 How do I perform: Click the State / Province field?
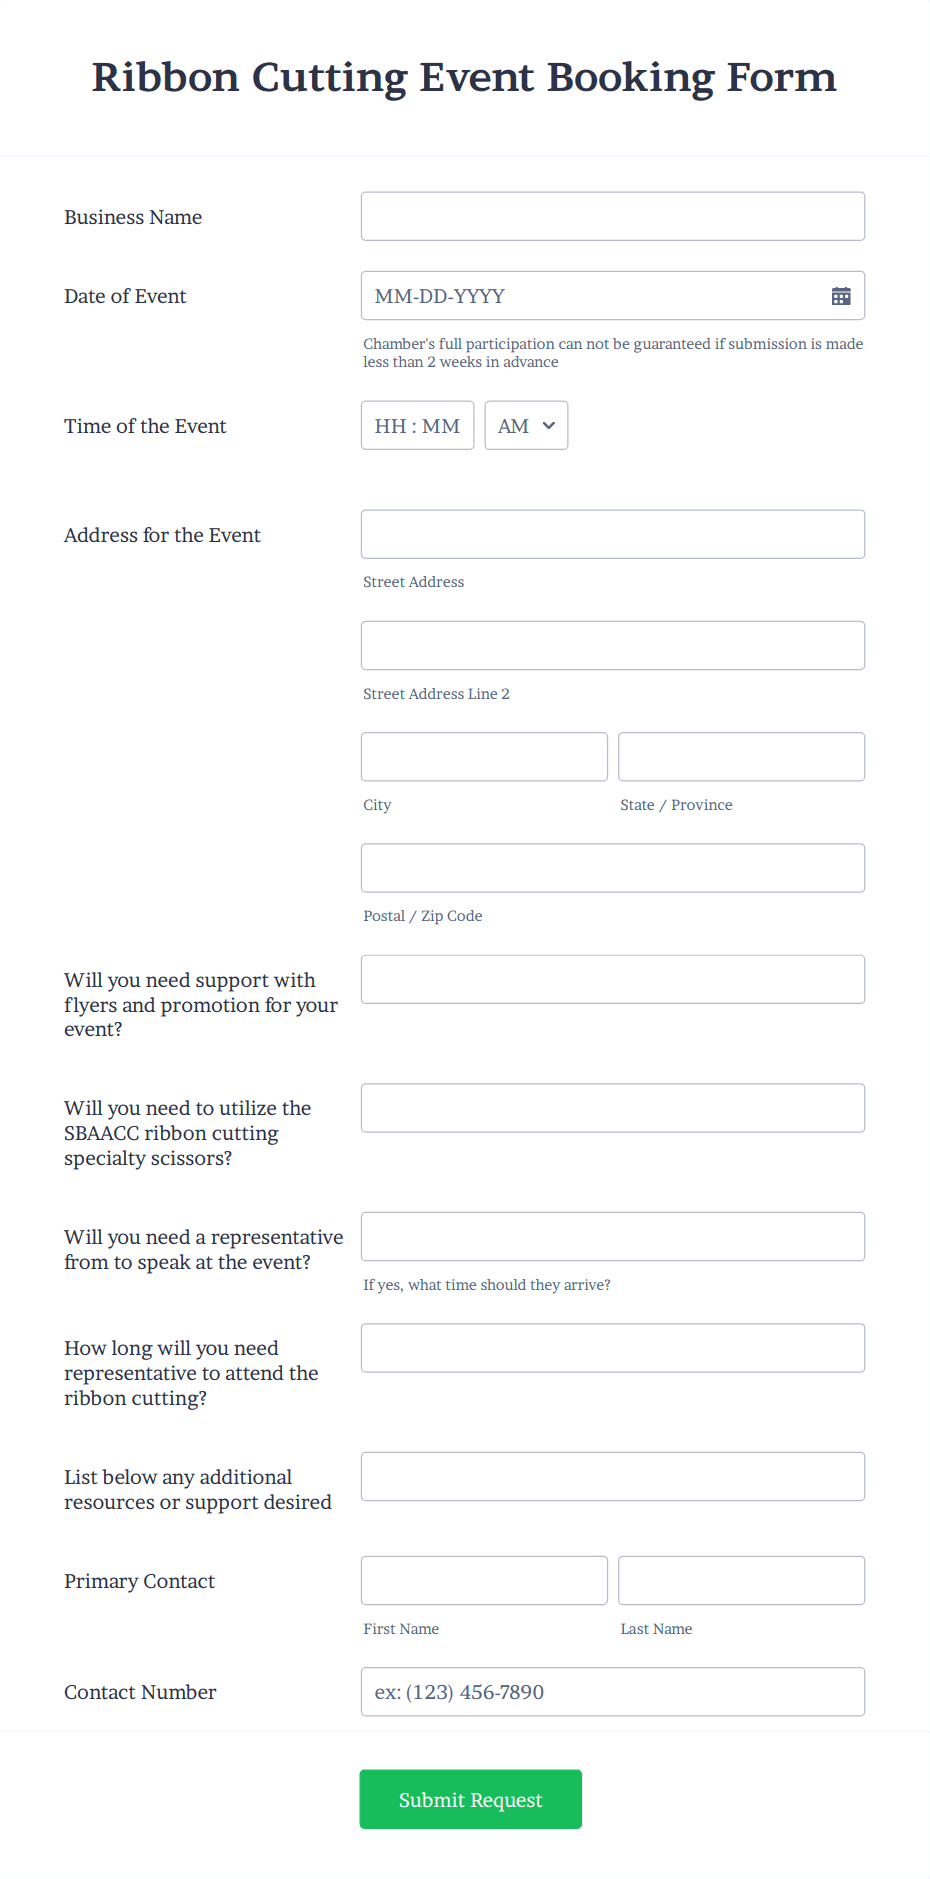(740, 756)
